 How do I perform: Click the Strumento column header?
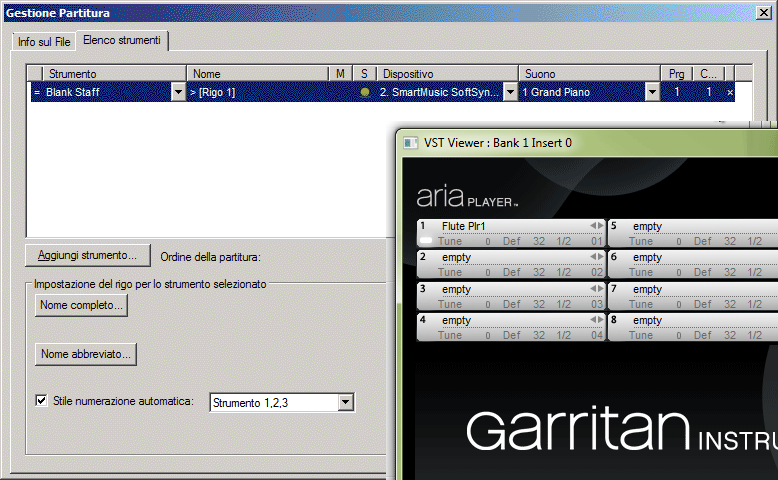[115, 74]
